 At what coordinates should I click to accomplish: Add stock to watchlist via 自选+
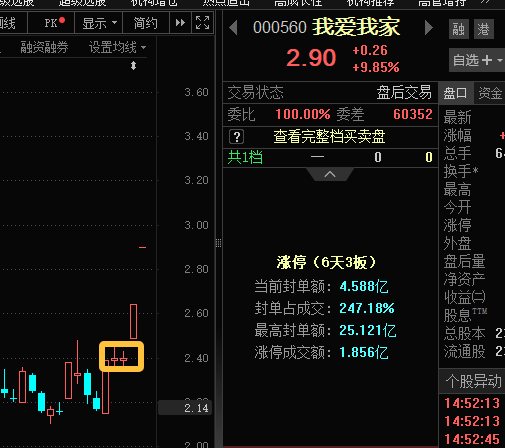pos(472,60)
